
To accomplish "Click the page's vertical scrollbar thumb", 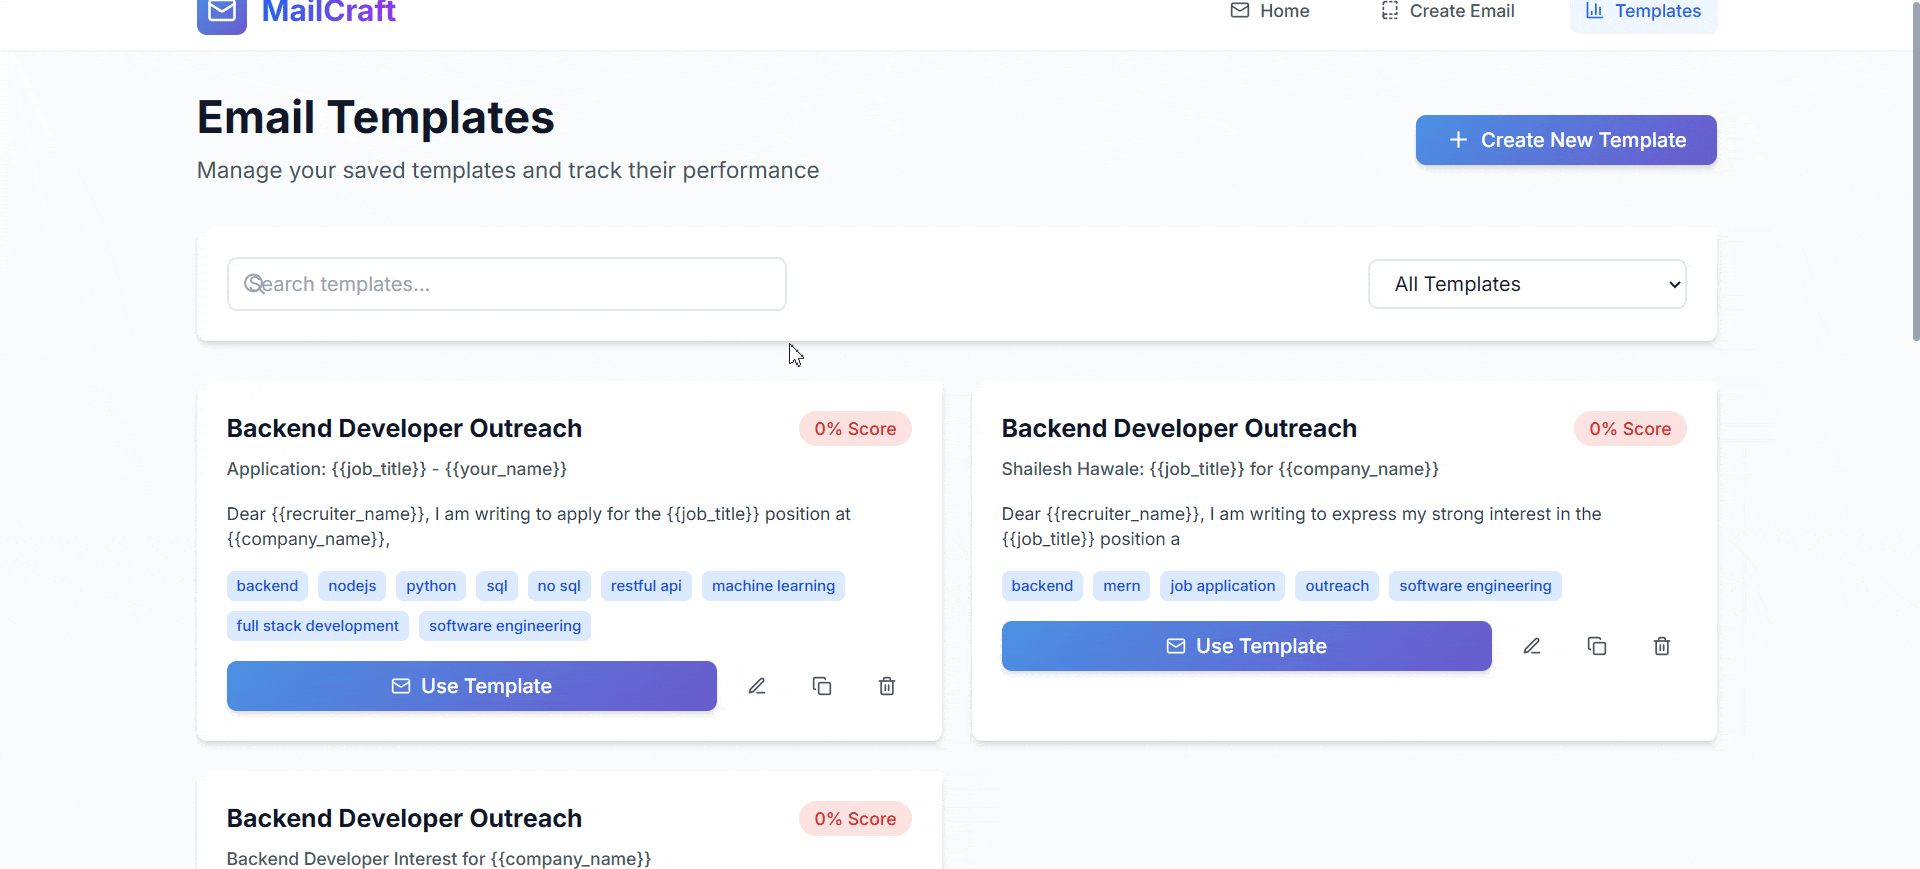I will click(x=1915, y=170).
